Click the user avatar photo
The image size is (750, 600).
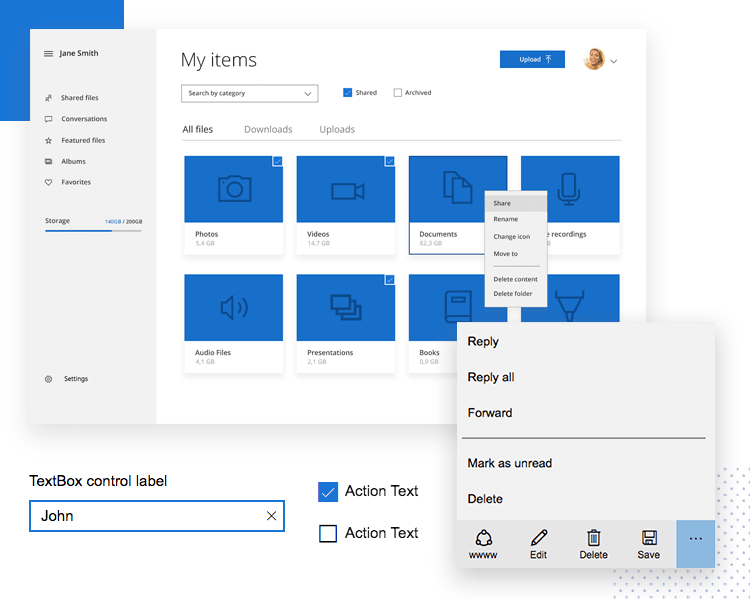(594, 59)
